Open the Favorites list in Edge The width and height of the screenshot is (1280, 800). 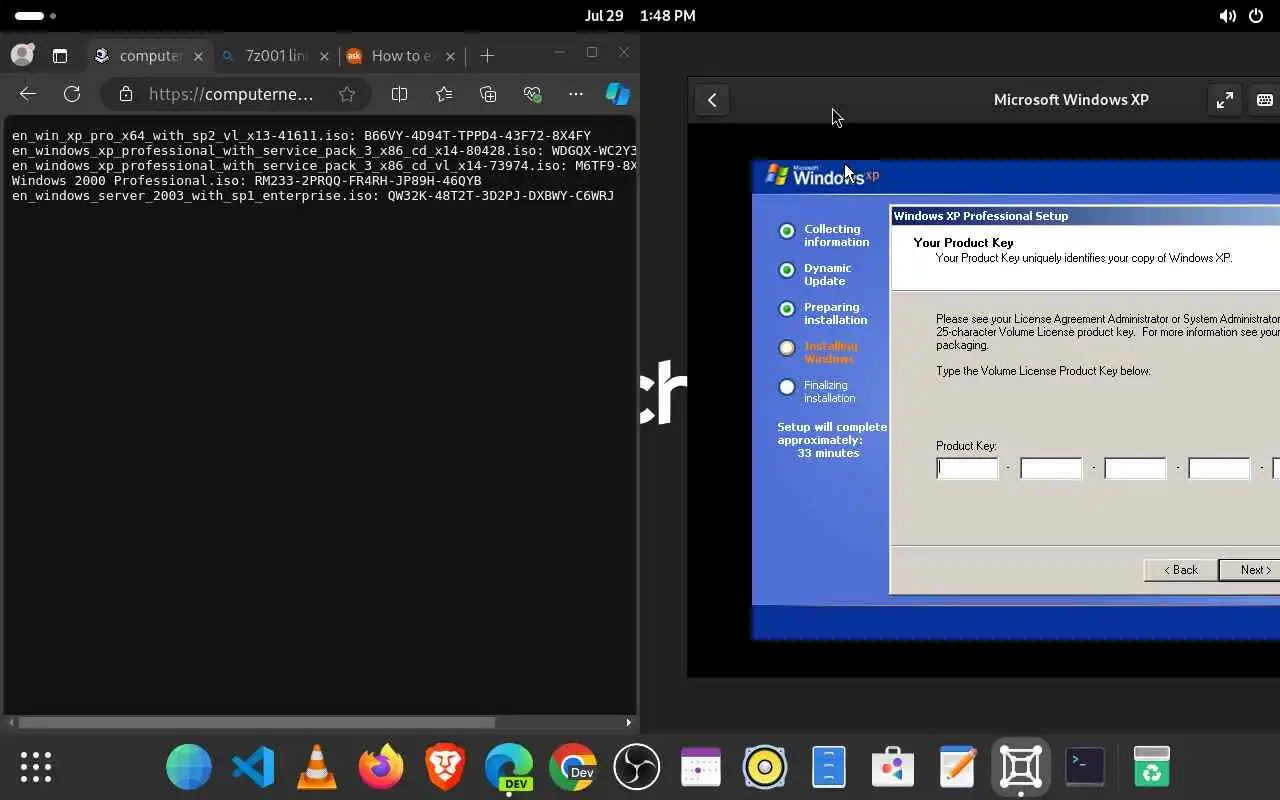pos(444,94)
